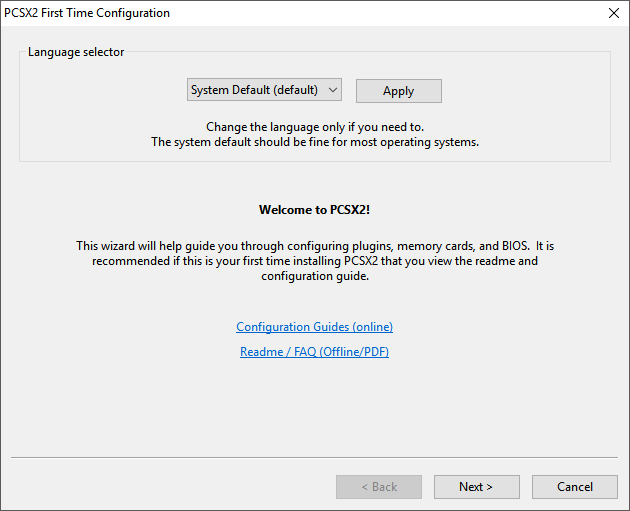Click the "Change the language only if you need to" hint

point(314,127)
